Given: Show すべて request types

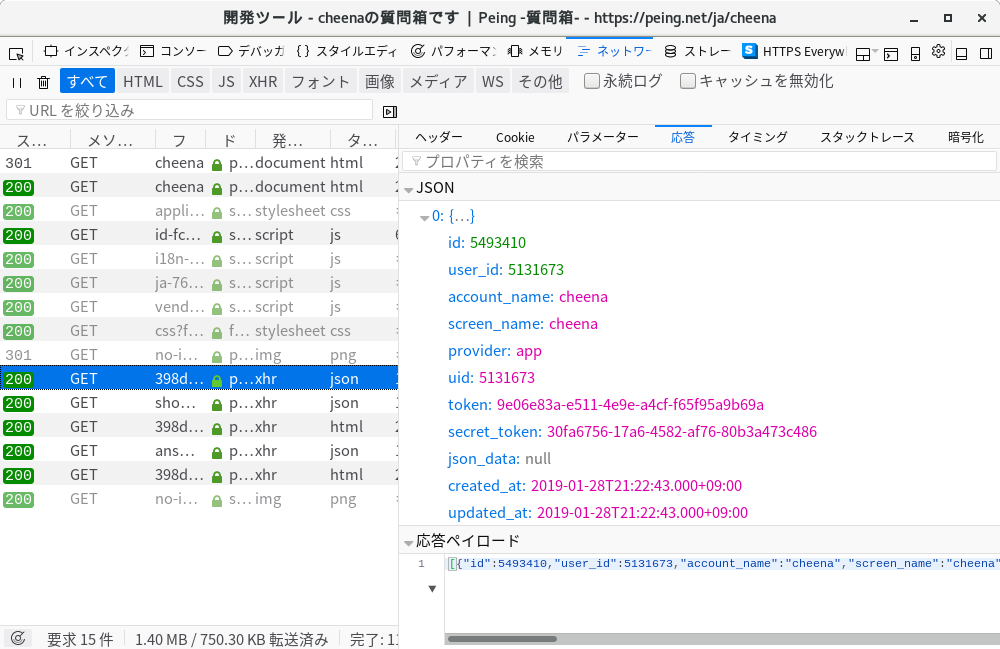Looking at the screenshot, I should point(87,82).
